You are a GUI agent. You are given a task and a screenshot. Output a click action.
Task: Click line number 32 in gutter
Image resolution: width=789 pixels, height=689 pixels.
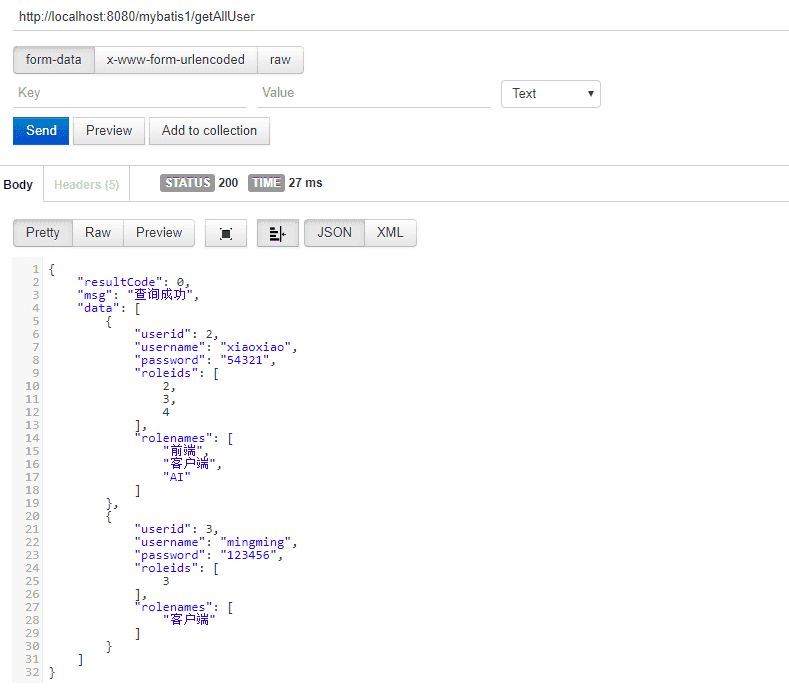(32, 672)
